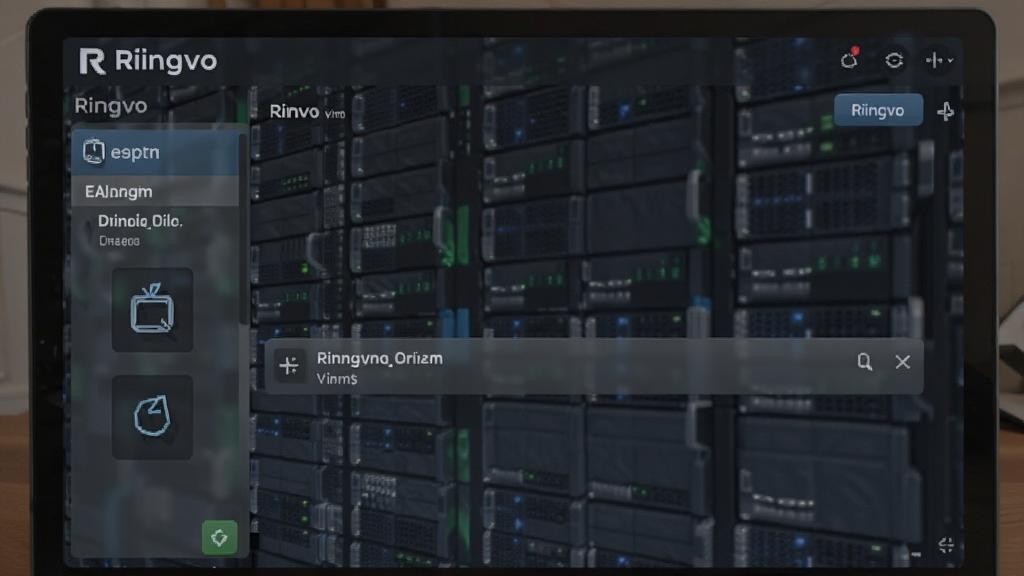Open the TV screen icon tile
1024x576 pixels.
coord(152,310)
